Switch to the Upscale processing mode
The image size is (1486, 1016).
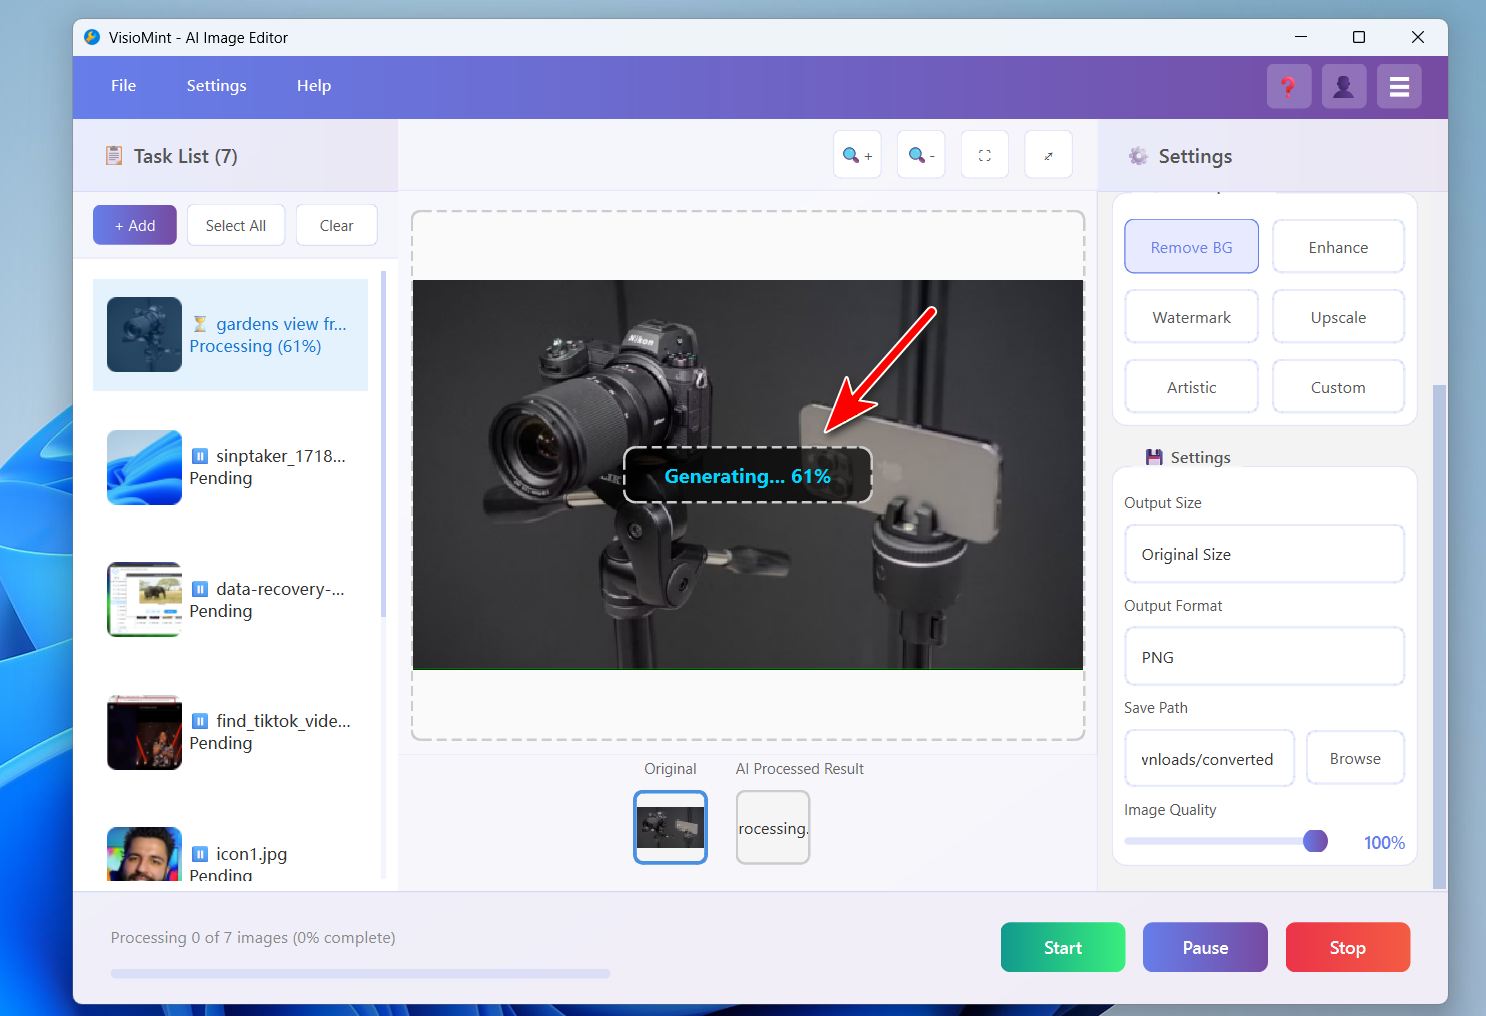[1337, 317]
